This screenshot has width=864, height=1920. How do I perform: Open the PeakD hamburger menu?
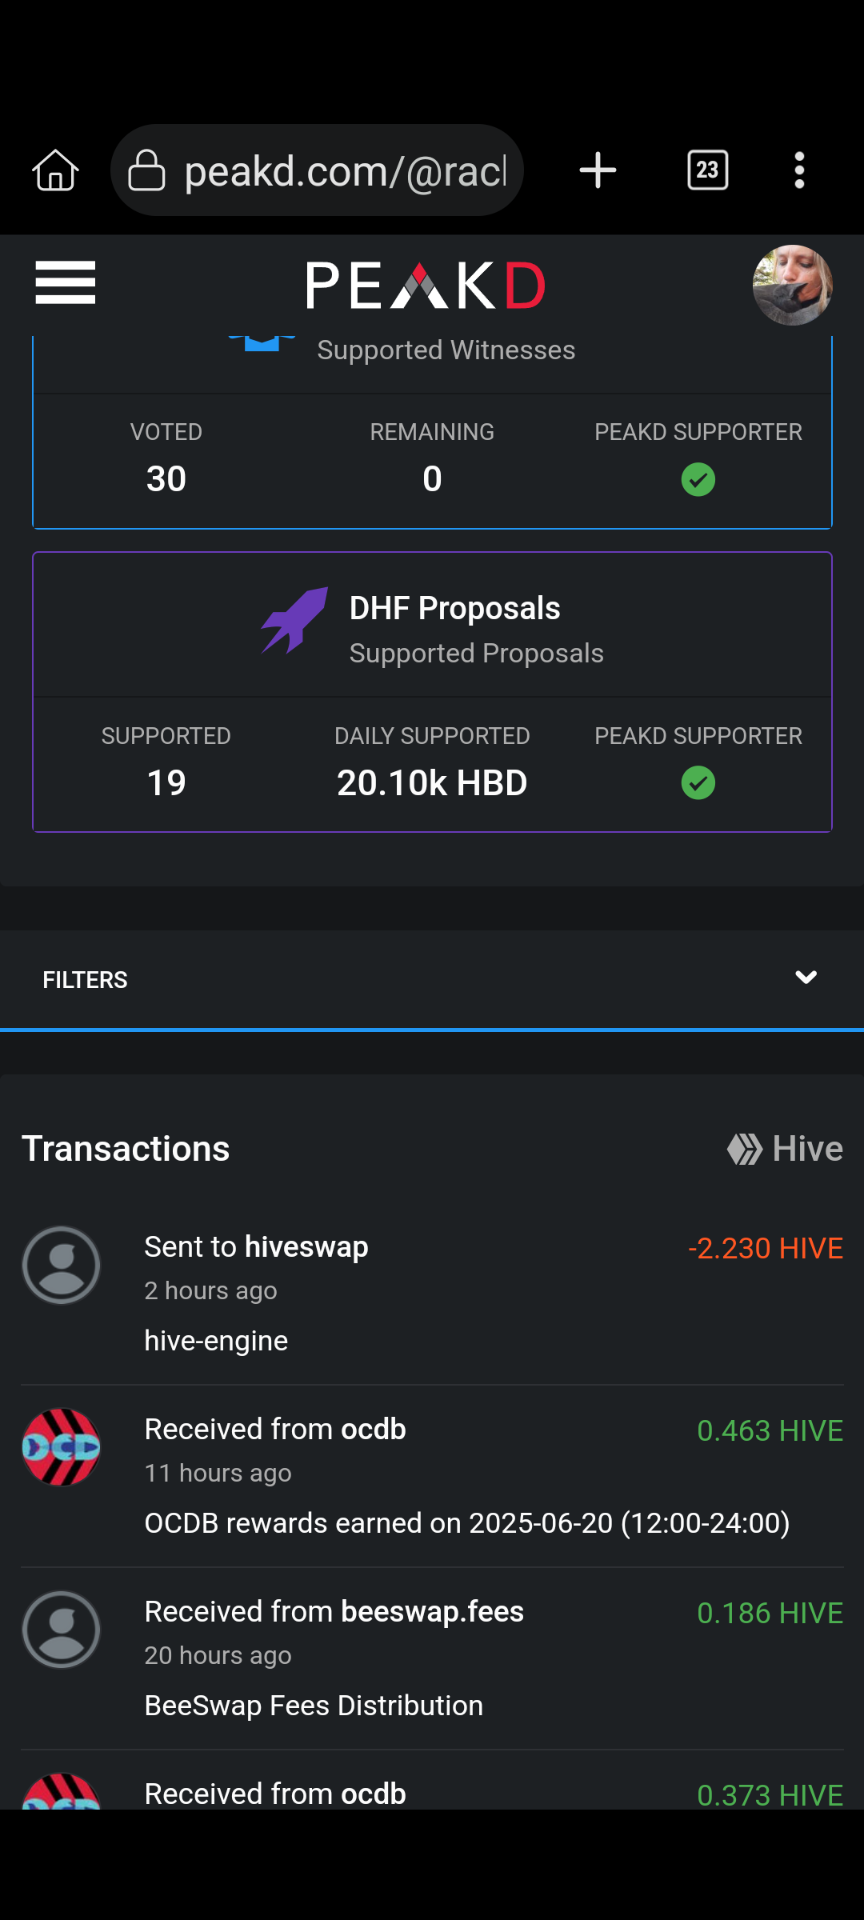pos(65,283)
